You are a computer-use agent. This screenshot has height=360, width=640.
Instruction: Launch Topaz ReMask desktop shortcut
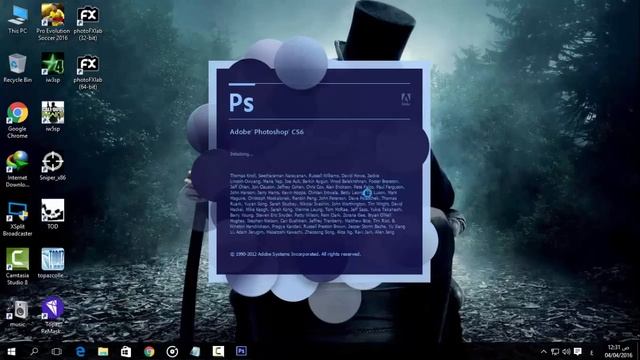53,316
